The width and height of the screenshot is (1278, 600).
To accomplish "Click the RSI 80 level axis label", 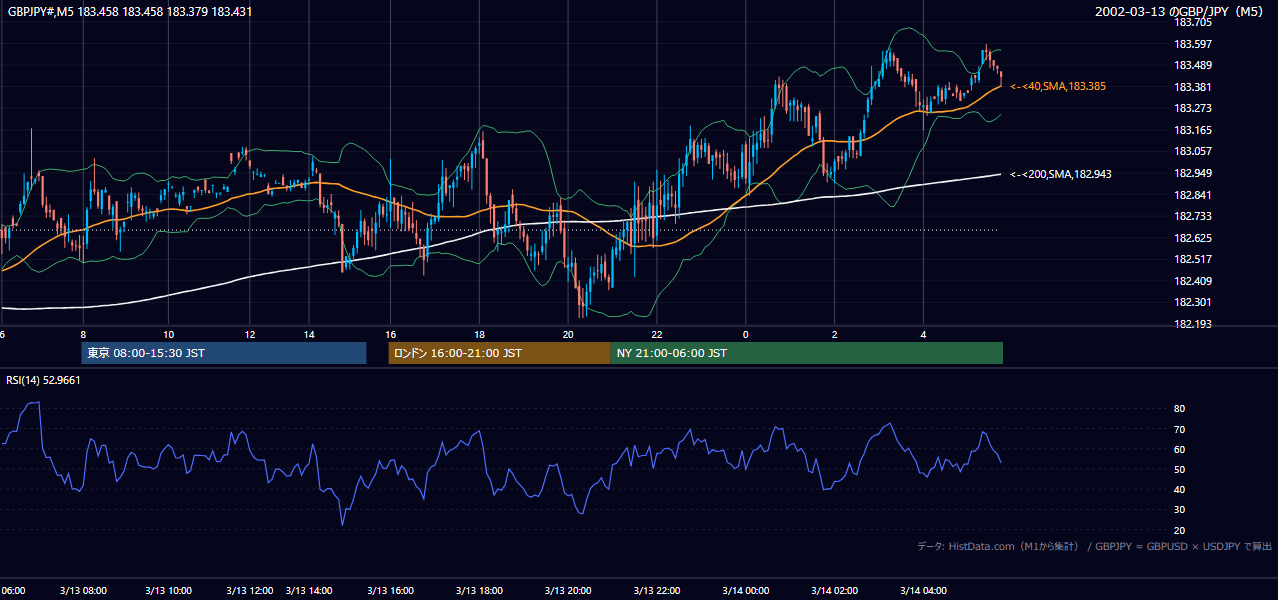I will pos(1179,409).
